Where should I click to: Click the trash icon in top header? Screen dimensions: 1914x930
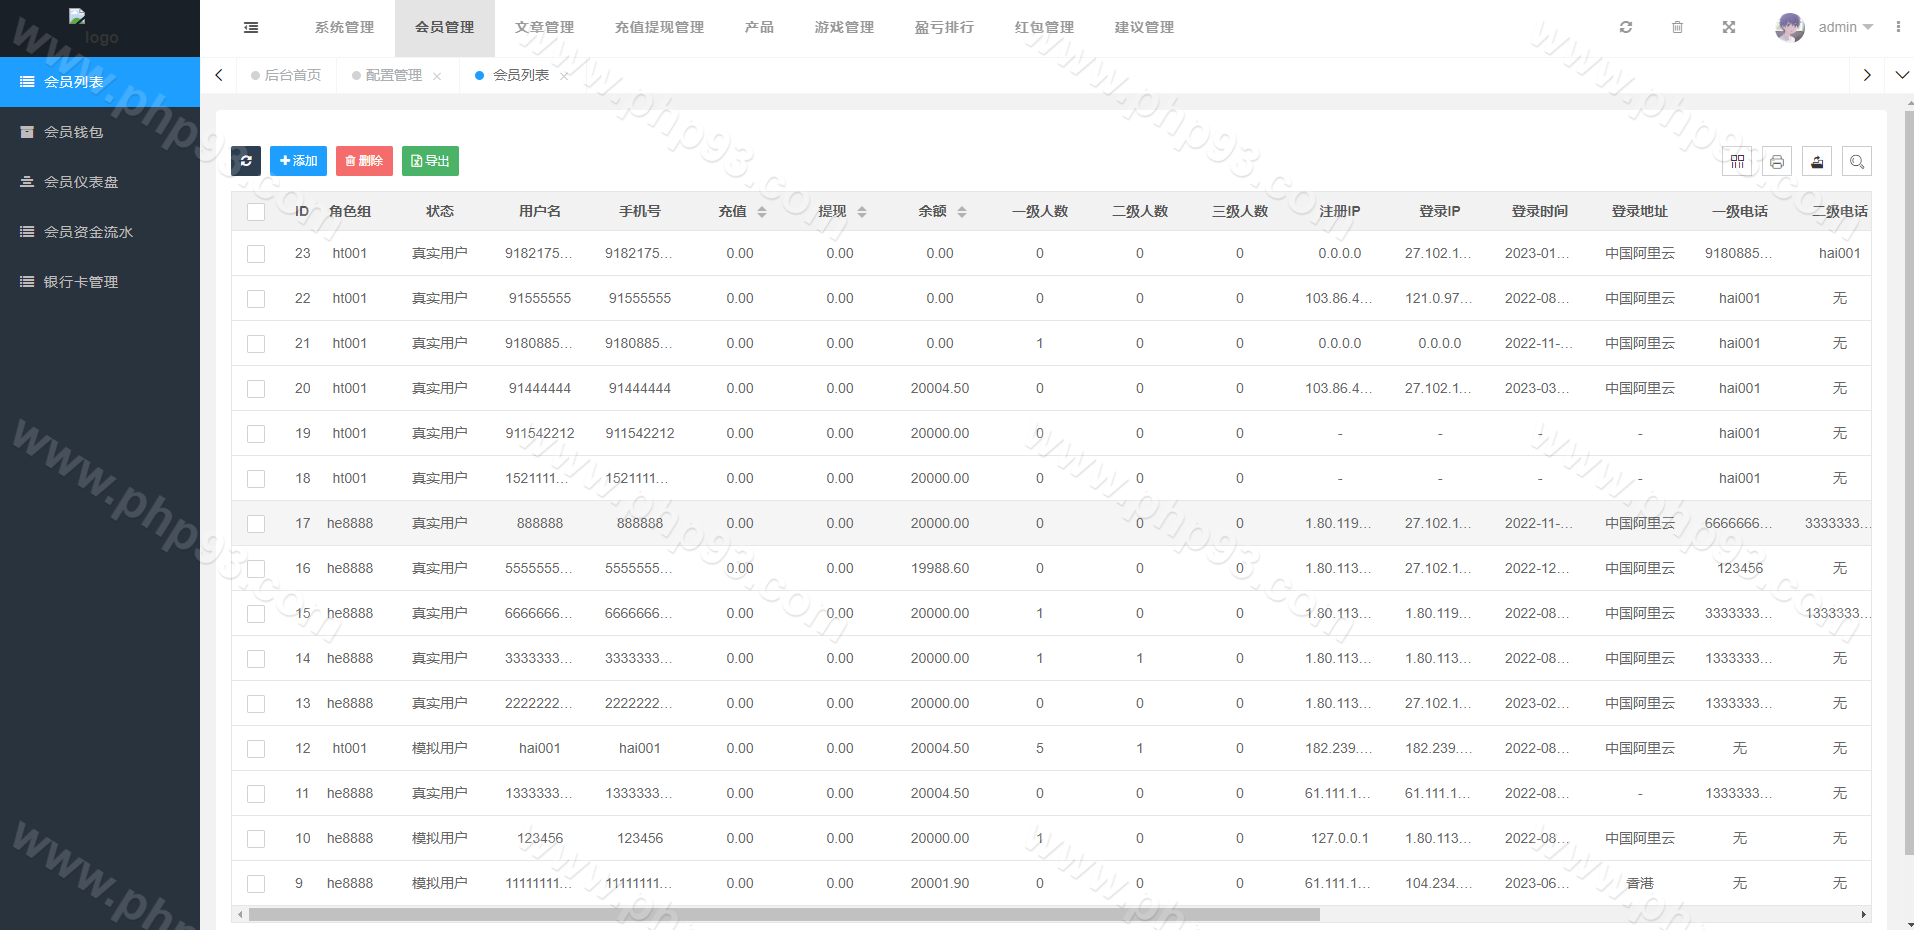1677,28
